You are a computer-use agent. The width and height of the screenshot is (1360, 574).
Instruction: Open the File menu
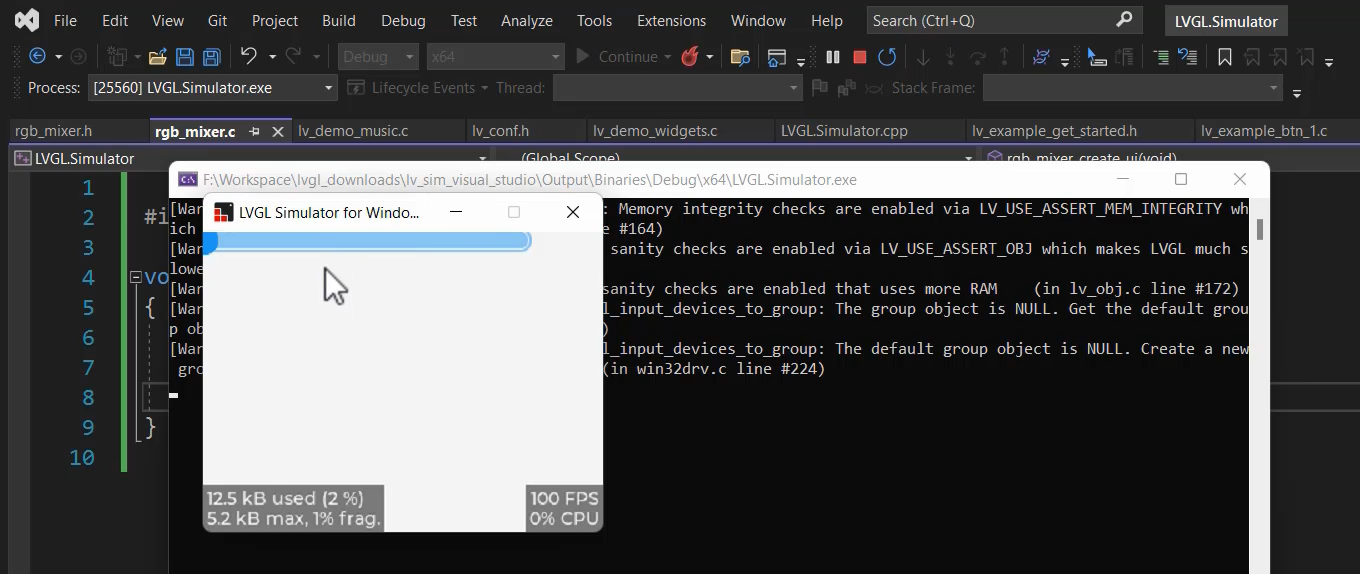point(65,20)
